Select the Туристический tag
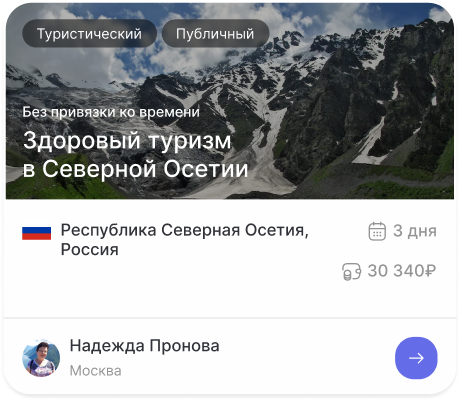The width and height of the screenshot is (460, 401). click(x=89, y=34)
